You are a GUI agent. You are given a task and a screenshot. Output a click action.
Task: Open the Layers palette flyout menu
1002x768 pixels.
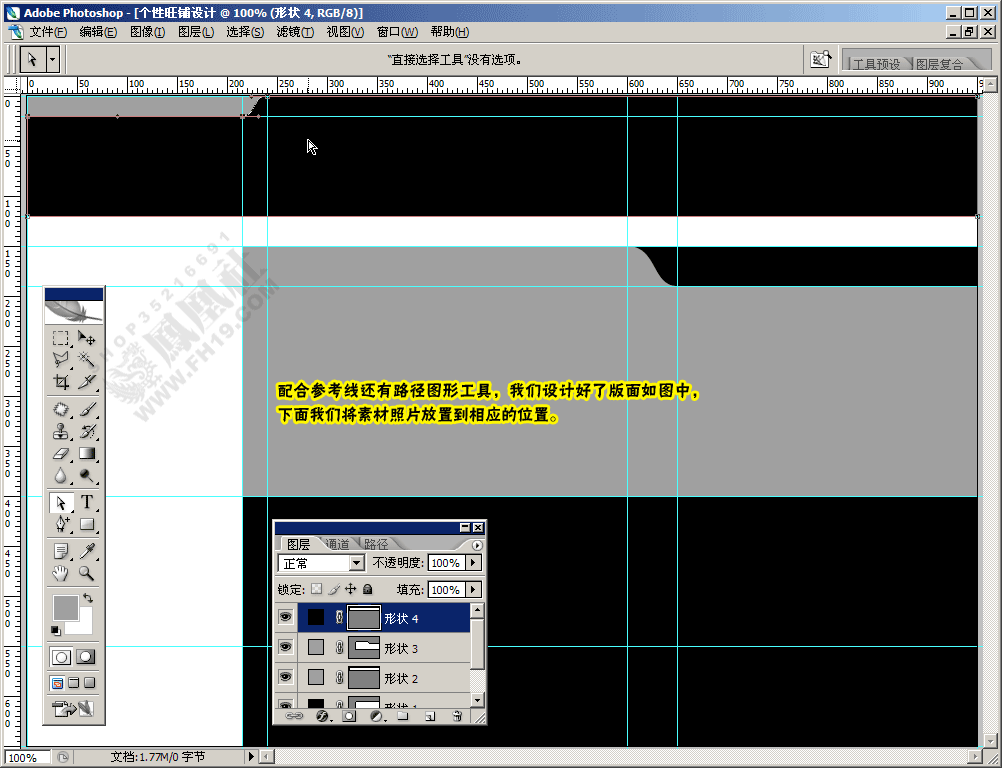(477, 545)
